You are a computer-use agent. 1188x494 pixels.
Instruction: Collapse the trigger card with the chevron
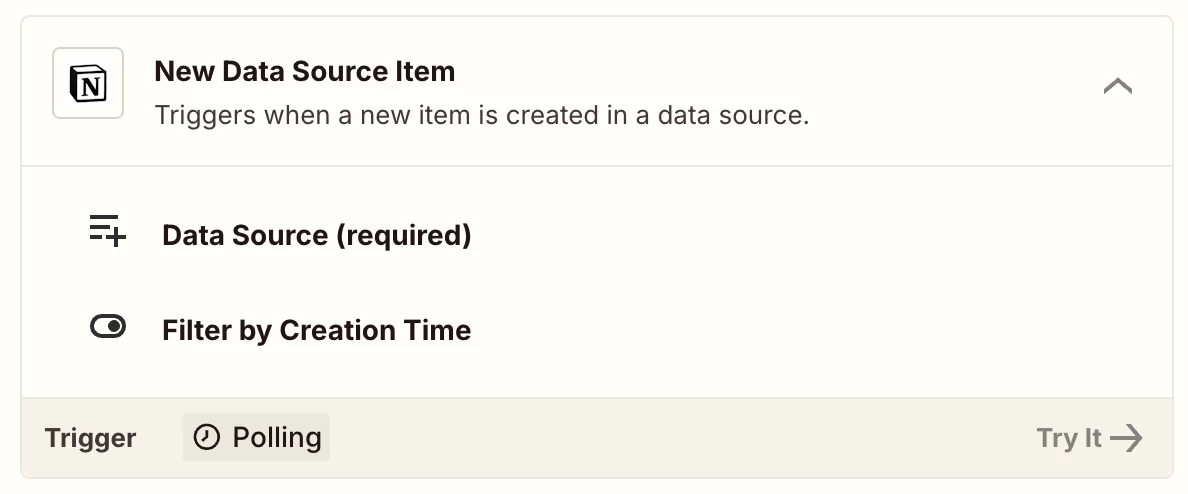point(1117,86)
